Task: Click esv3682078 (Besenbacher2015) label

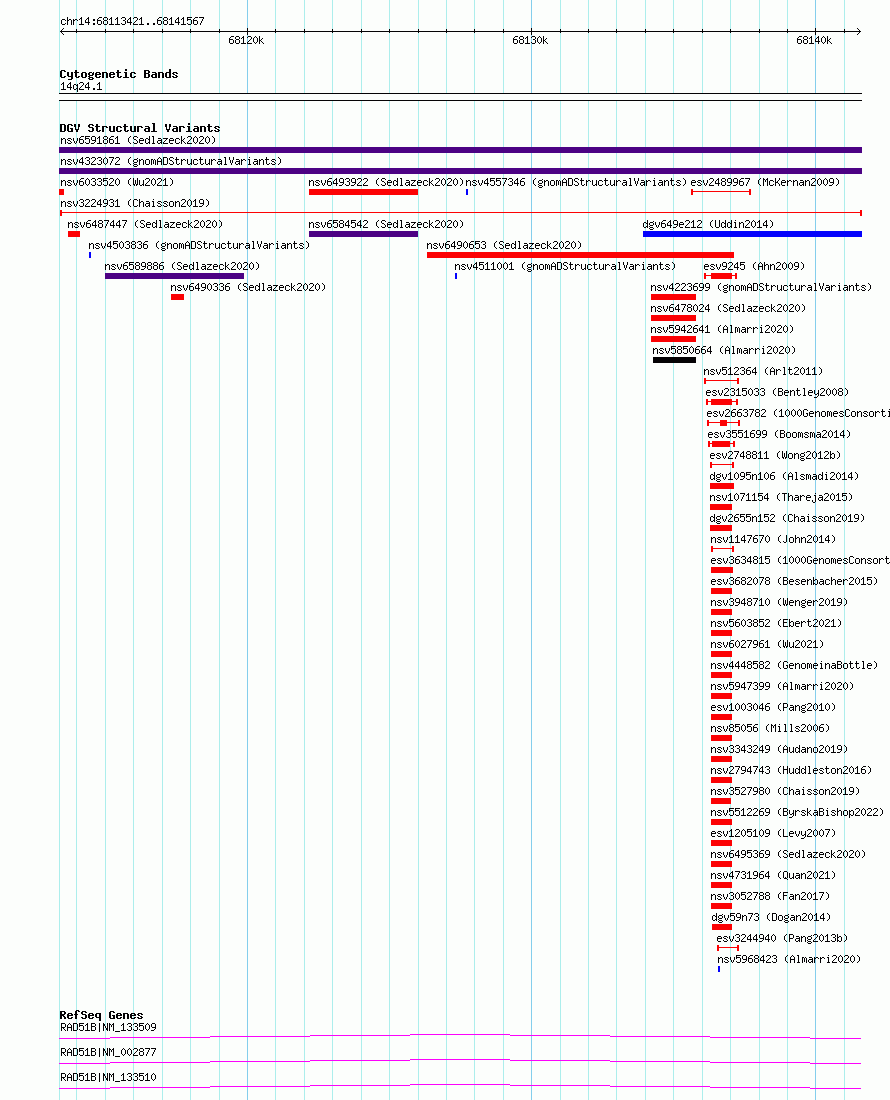Action: click(x=794, y=582)
